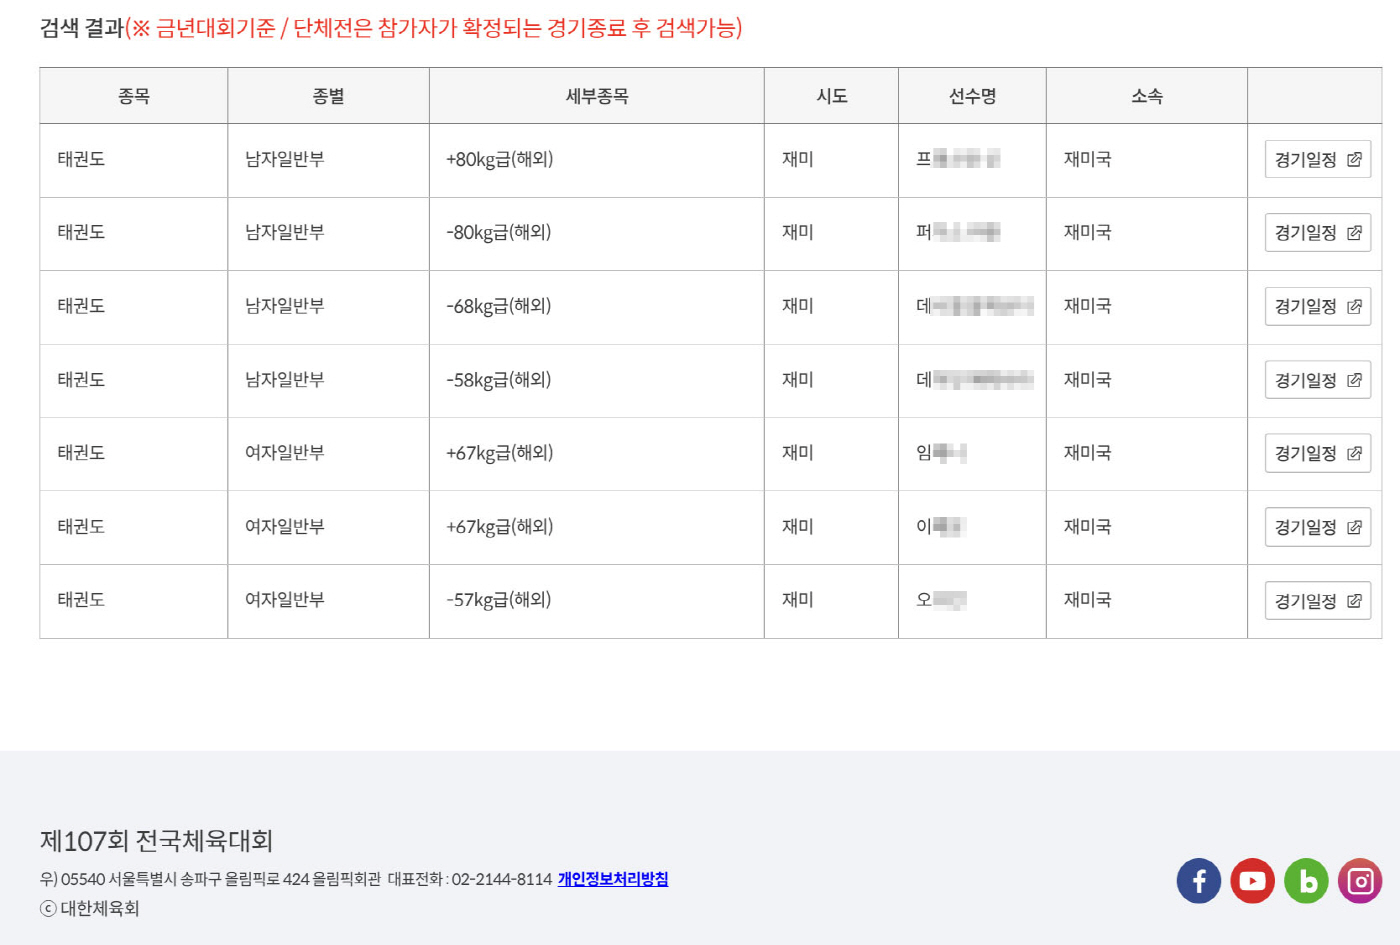Viewport: 1400px width, 945px height.
Task: Click the player name starting with 오
Action: point(941,600)
